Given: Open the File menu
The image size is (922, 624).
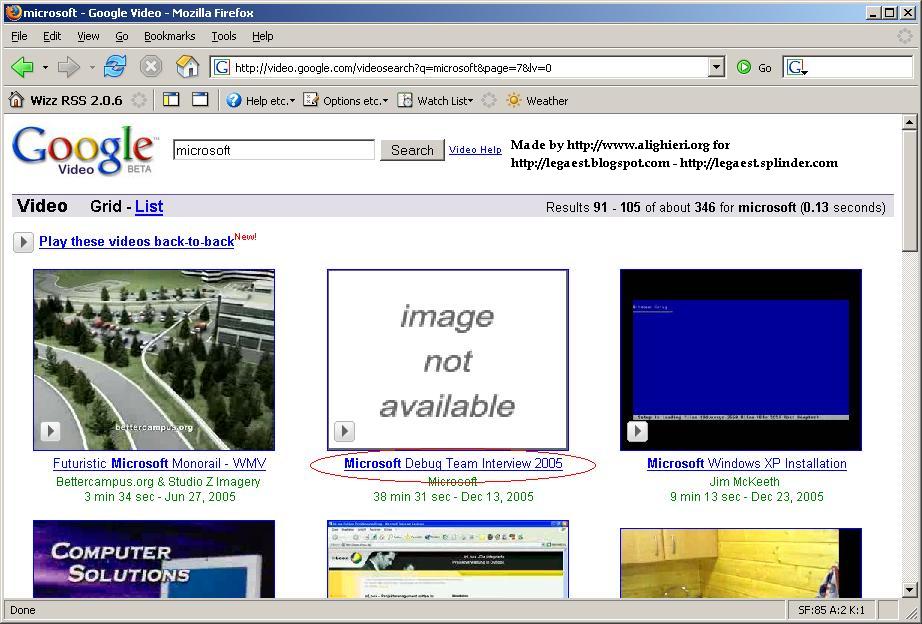Looking at the screenshot, I should click(x=19, y=36).
